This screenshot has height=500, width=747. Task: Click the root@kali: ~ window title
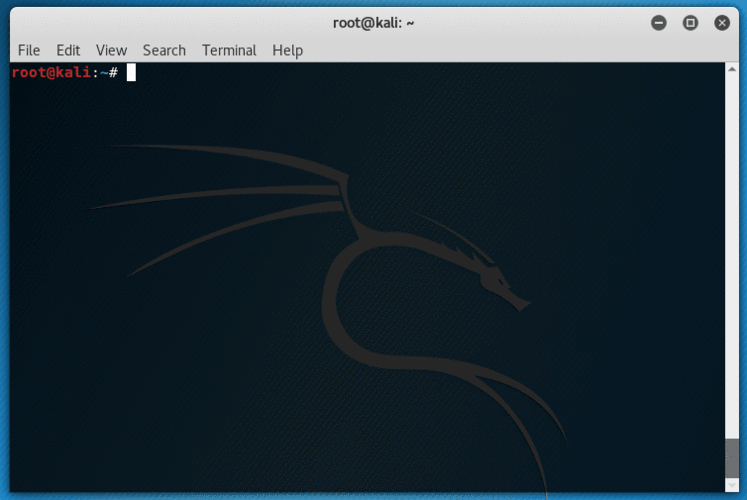(374, 22)
